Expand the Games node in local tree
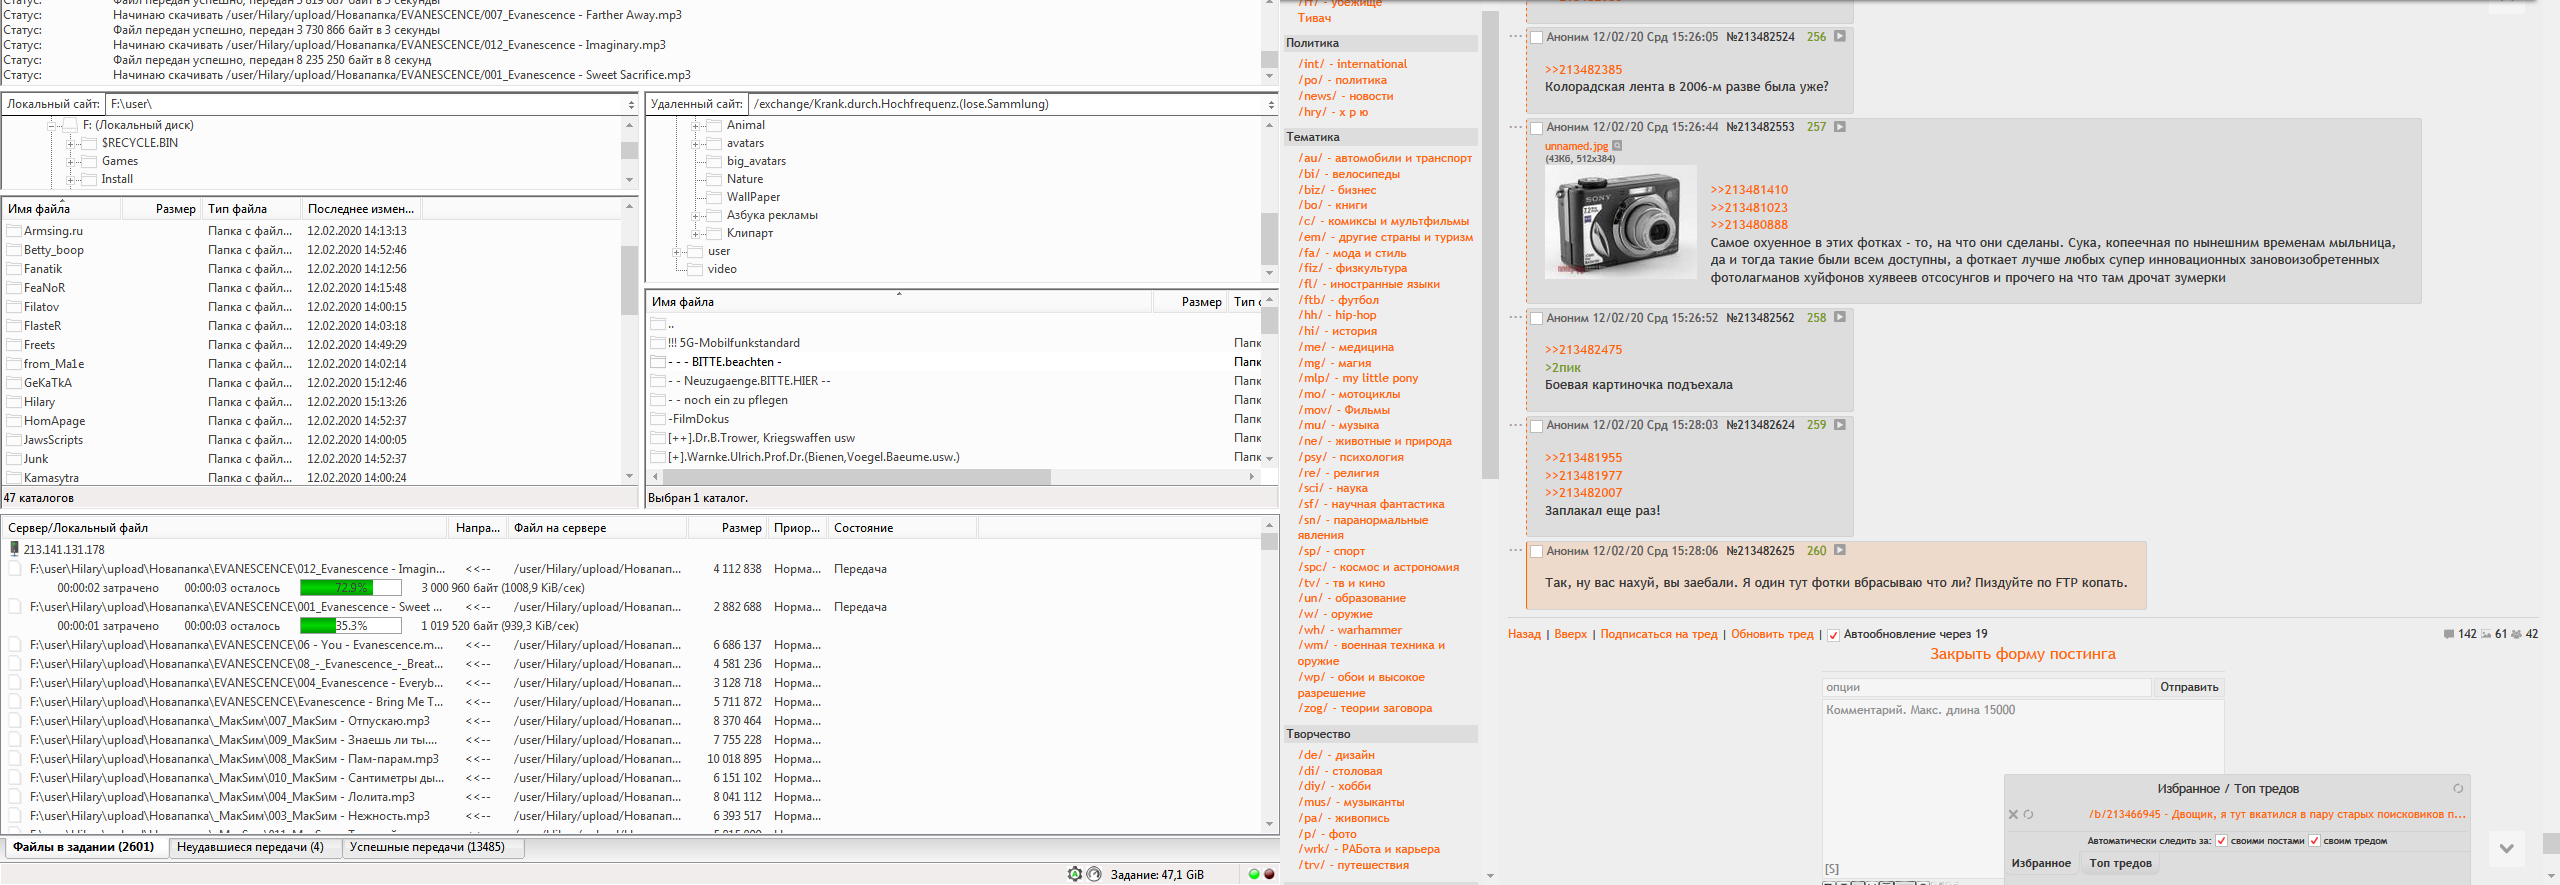 tap(71, 161)
